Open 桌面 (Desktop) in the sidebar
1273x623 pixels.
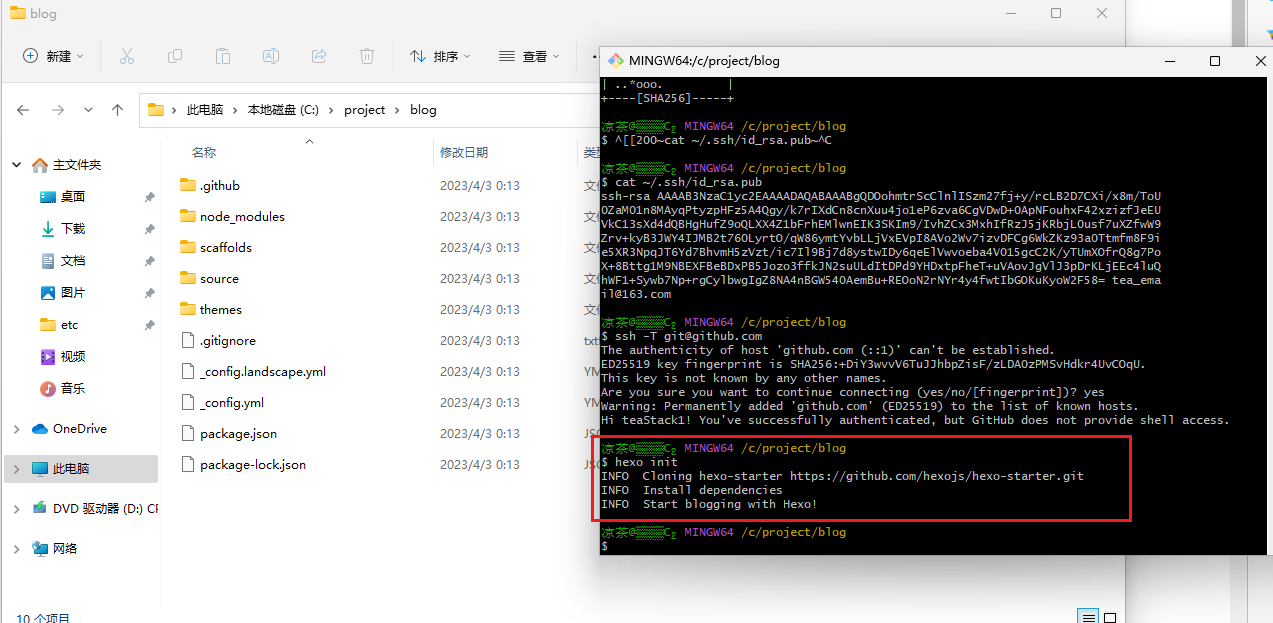[72, 197]
